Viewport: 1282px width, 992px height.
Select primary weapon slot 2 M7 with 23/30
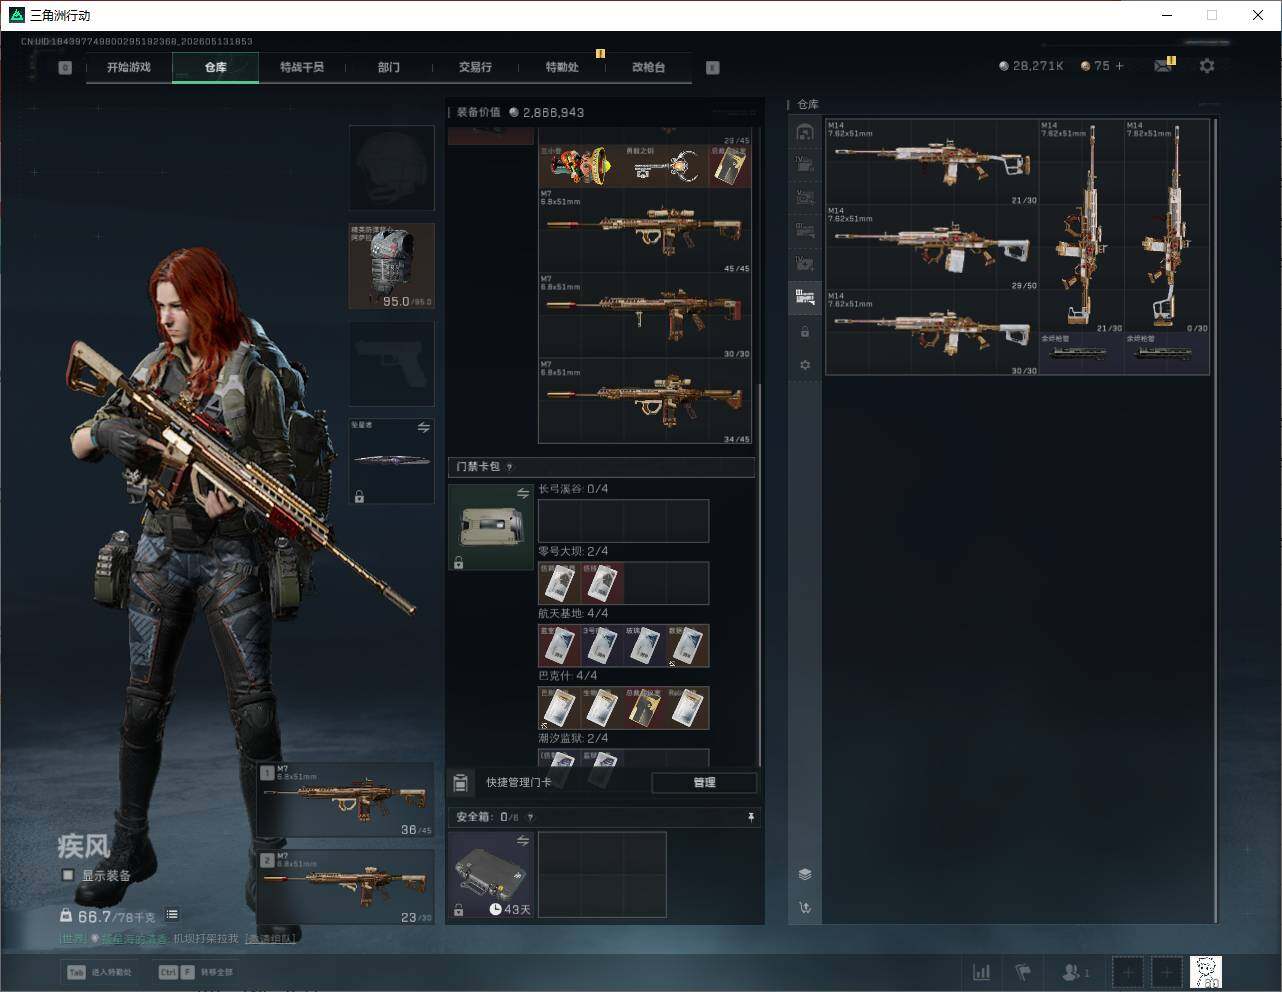coord(346,886)
